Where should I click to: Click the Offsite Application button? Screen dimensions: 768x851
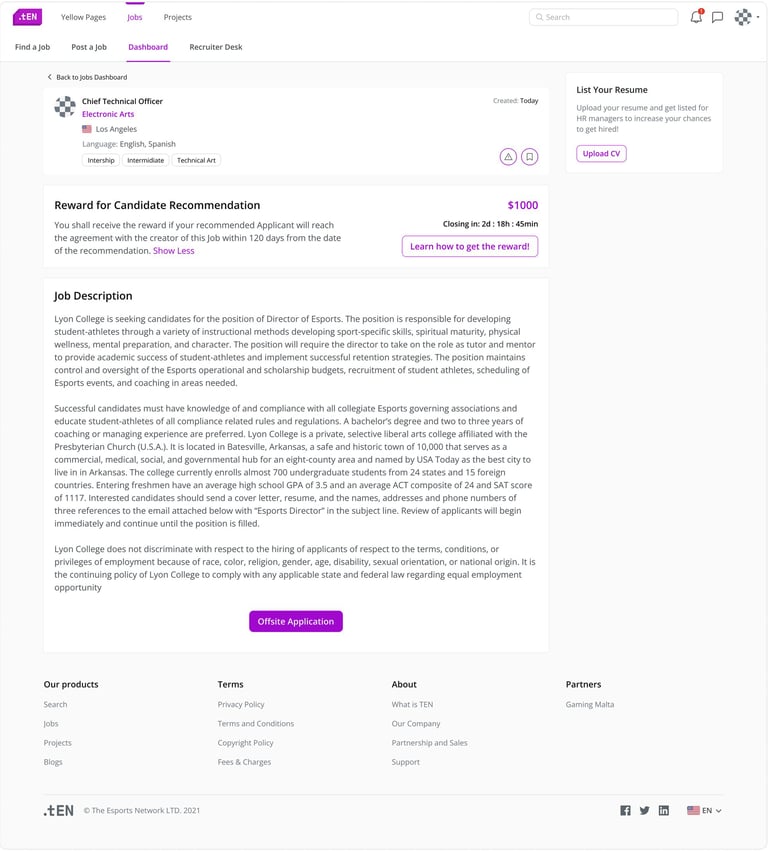tap(296, 621)
